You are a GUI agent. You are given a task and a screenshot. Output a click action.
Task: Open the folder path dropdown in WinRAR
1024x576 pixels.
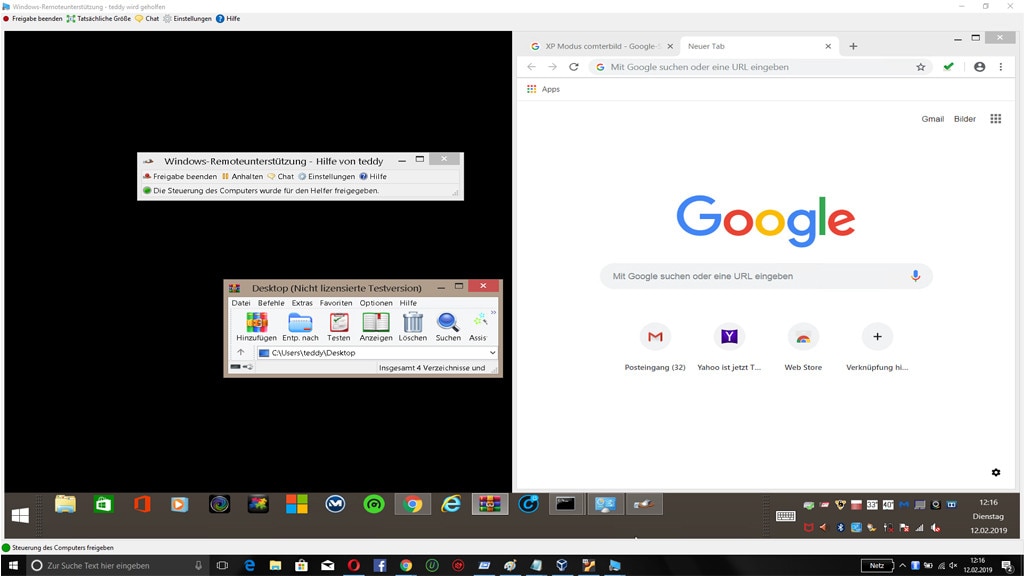tap(493, 351)
